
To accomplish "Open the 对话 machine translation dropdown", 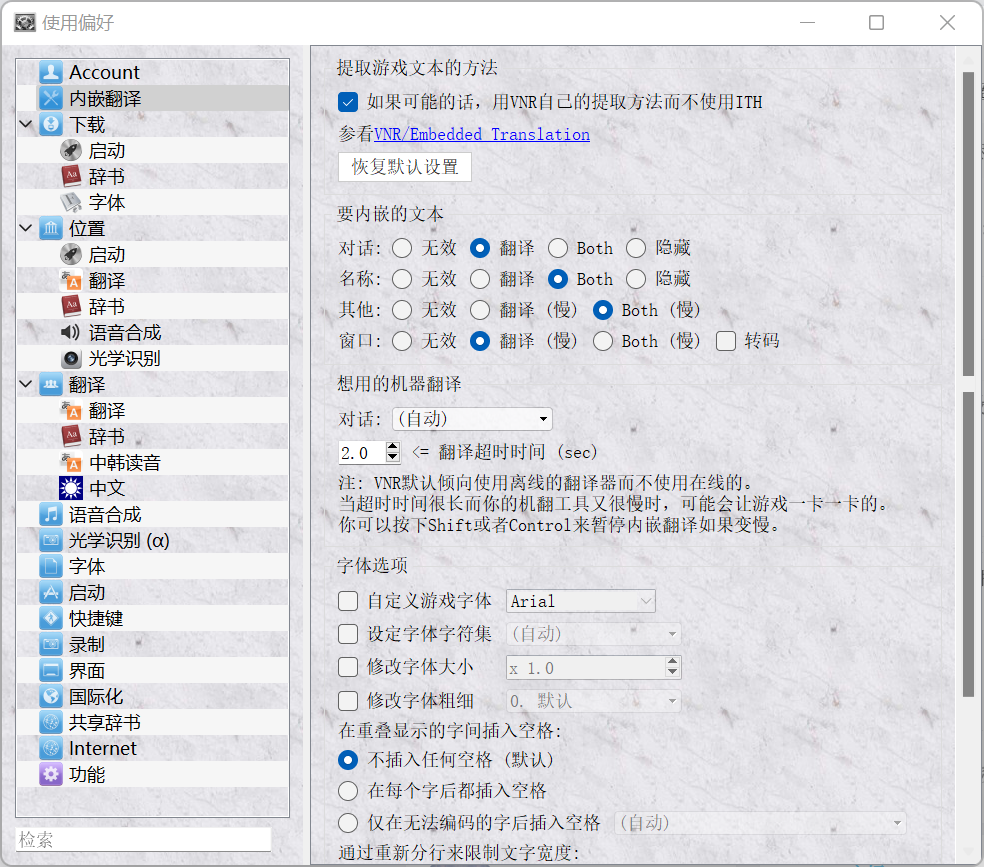I will point(472,419).
